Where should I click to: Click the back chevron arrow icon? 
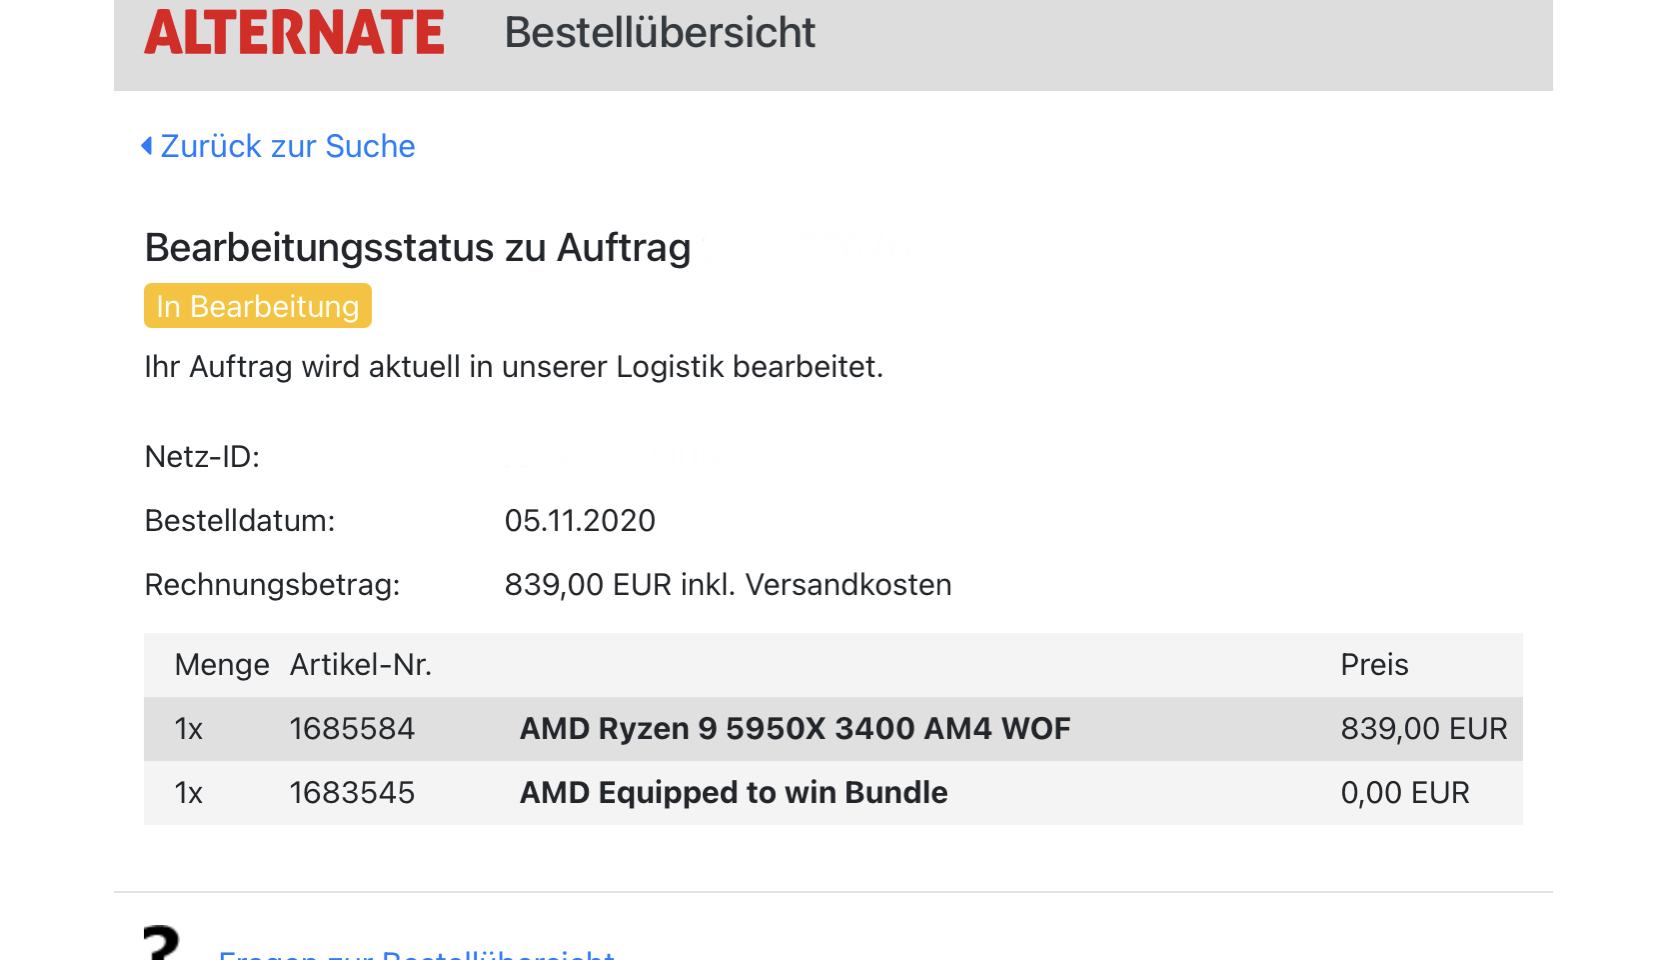click(x=147, y=146)
